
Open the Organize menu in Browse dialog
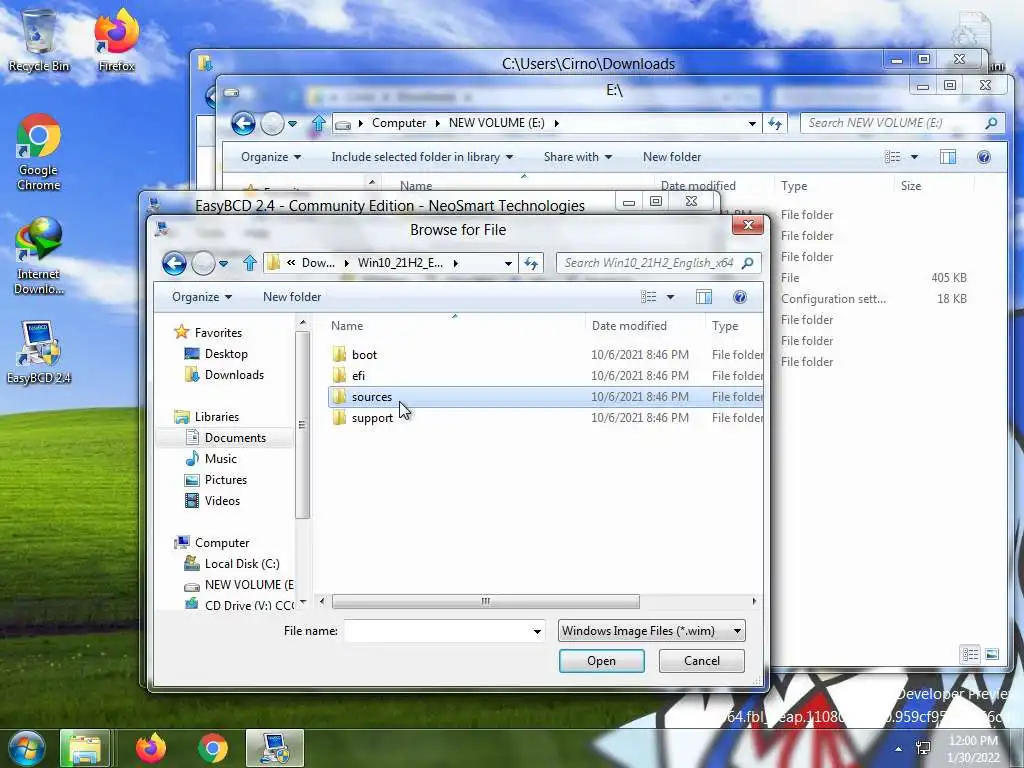pyautogui.click(x=202, y=297)
